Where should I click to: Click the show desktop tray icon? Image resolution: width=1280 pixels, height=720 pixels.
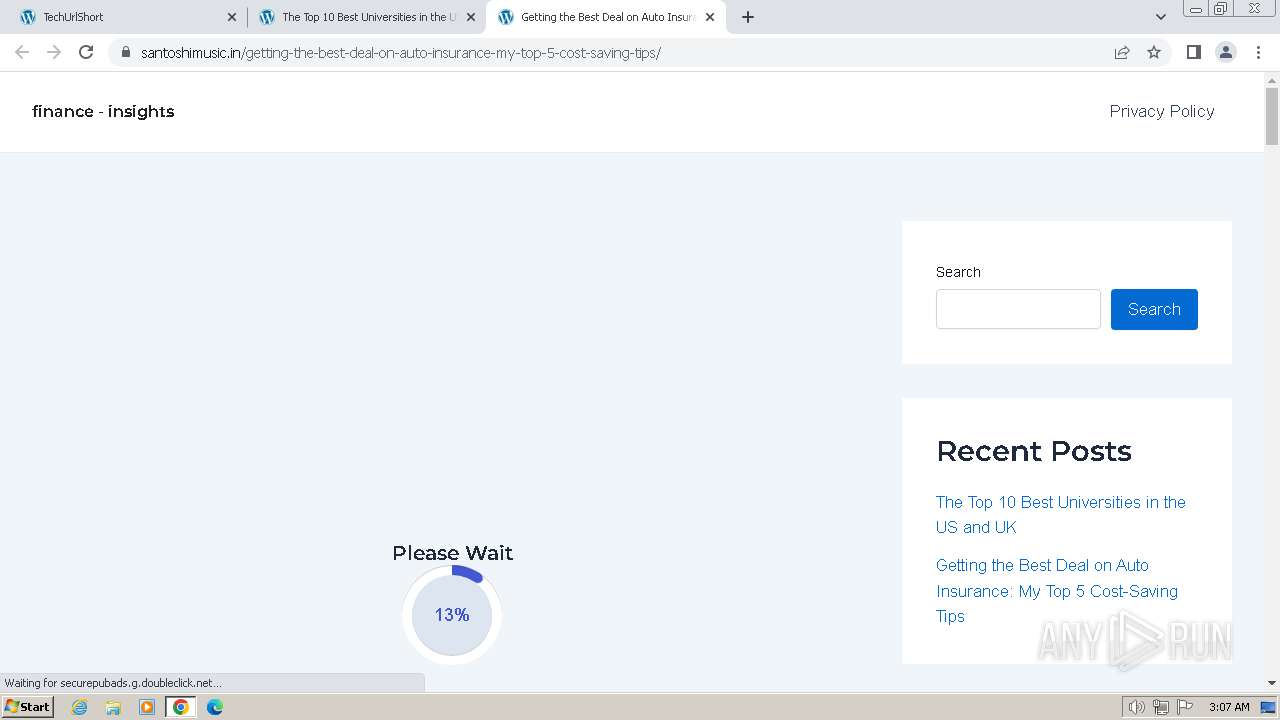point(1268,707)
